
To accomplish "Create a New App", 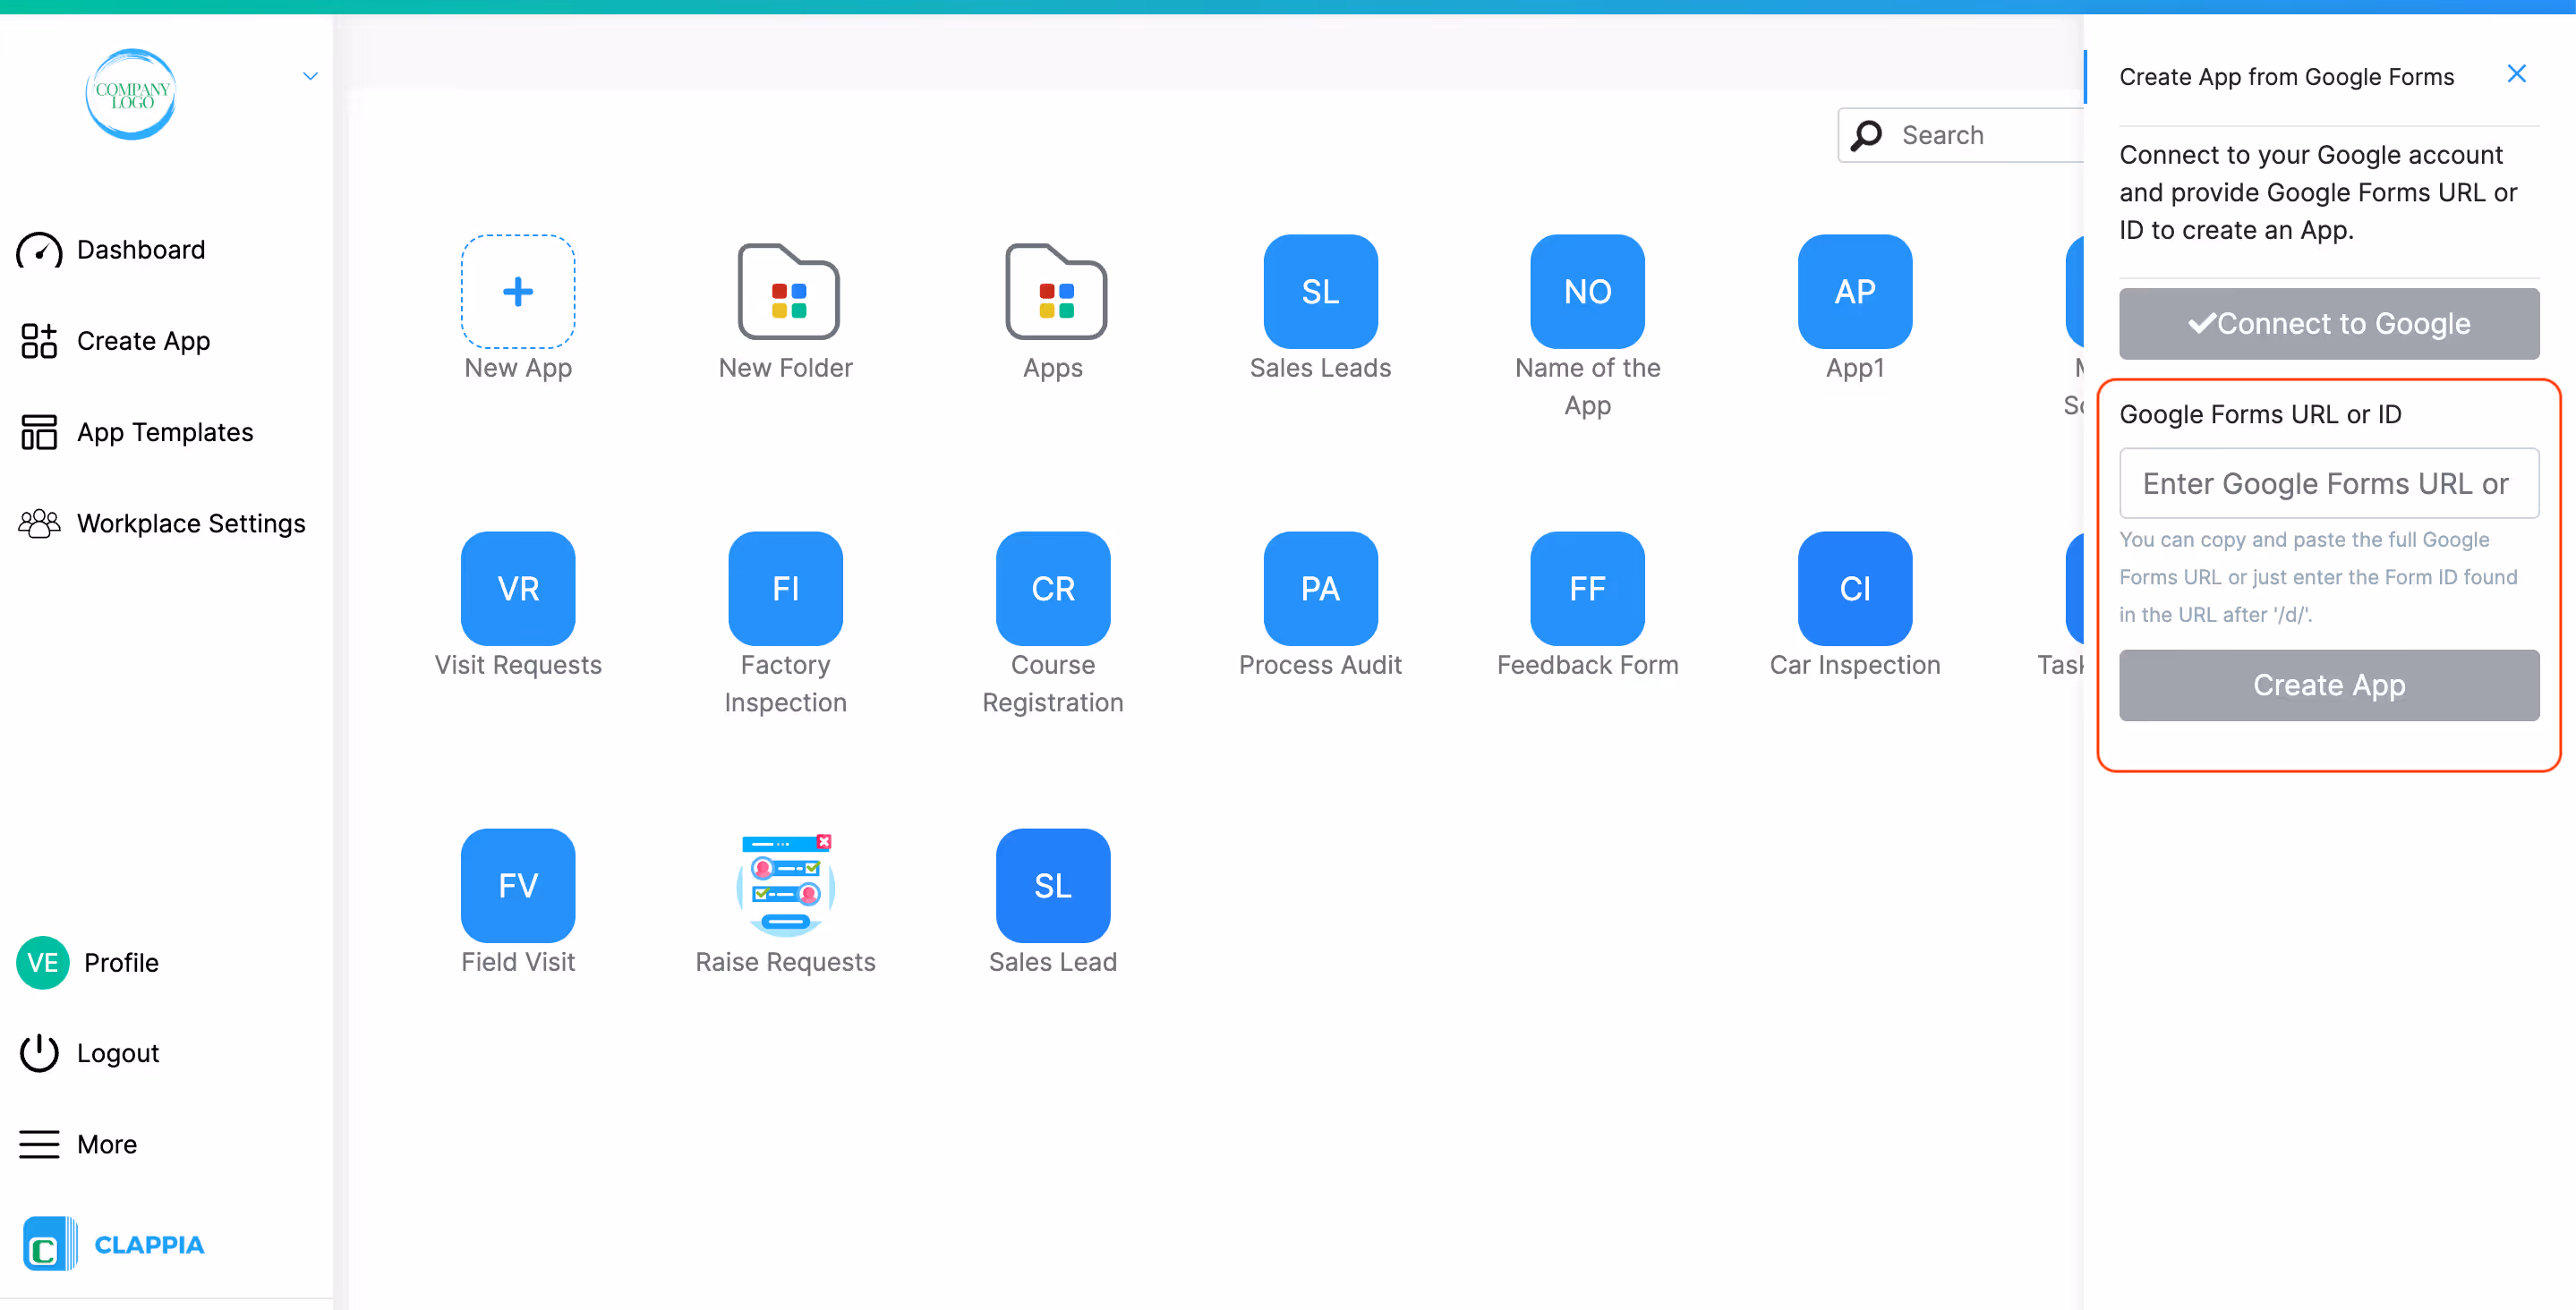I will point(517,292).
